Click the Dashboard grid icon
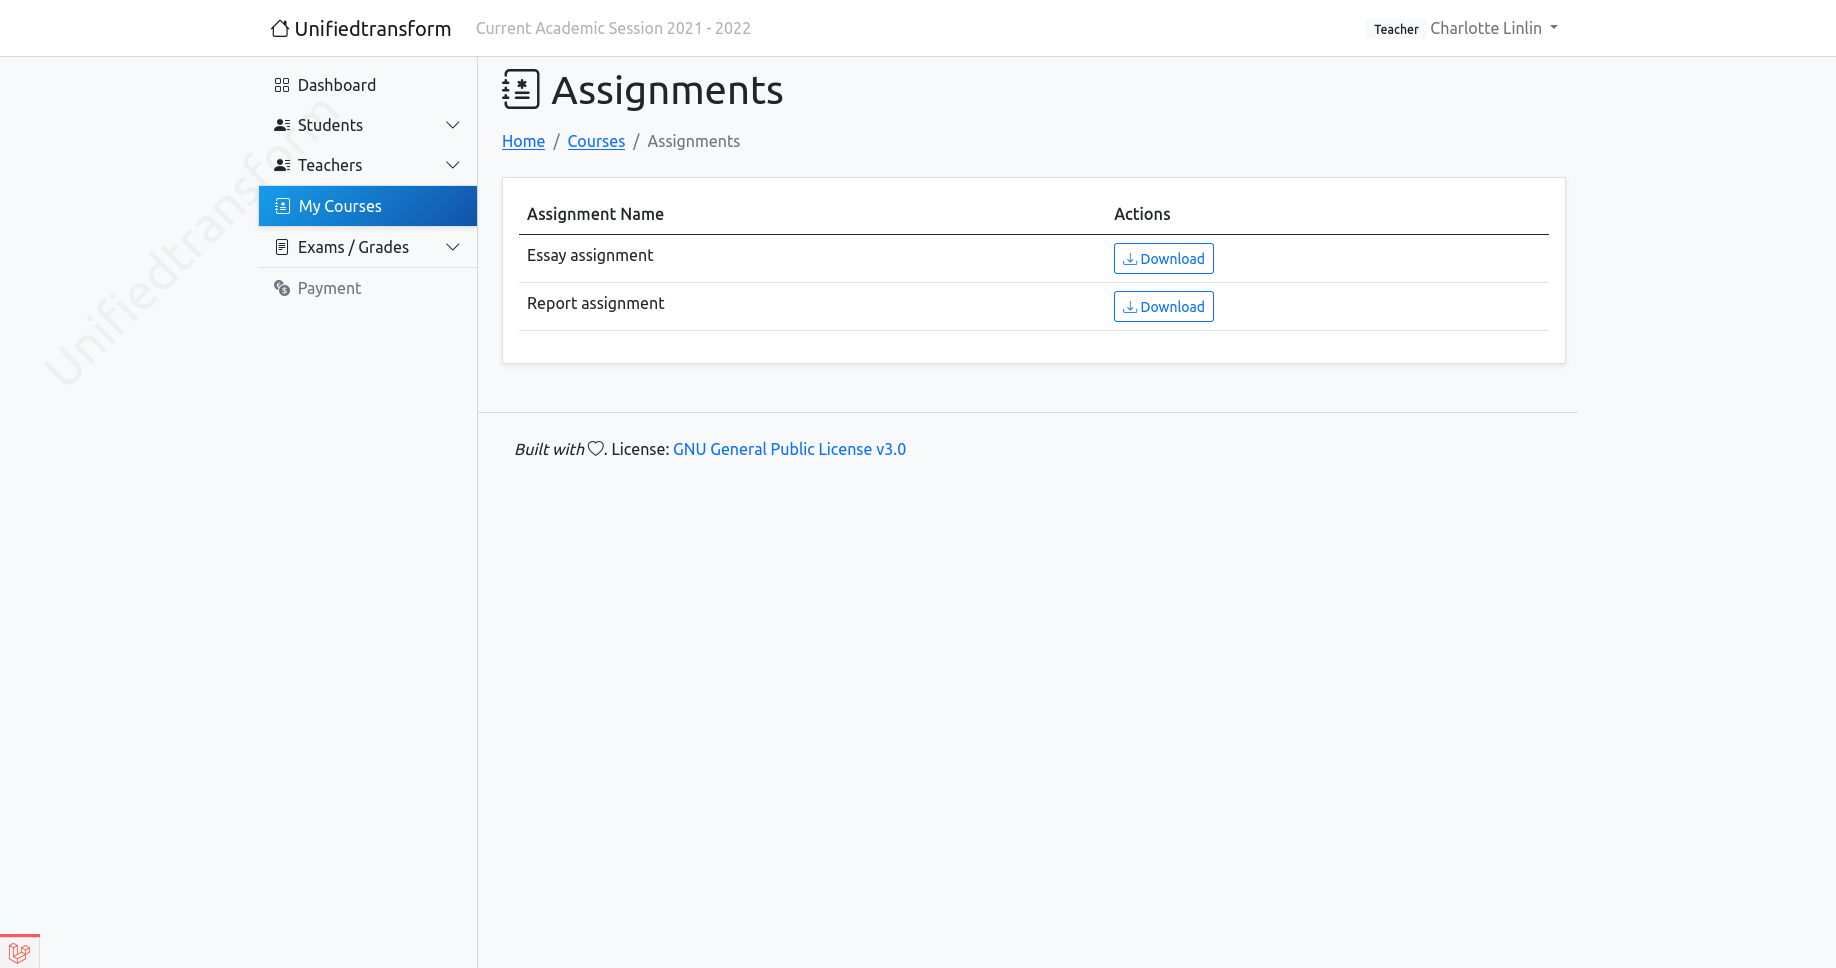The height and width of the screenshot is (968, 1836). point(282,85)
